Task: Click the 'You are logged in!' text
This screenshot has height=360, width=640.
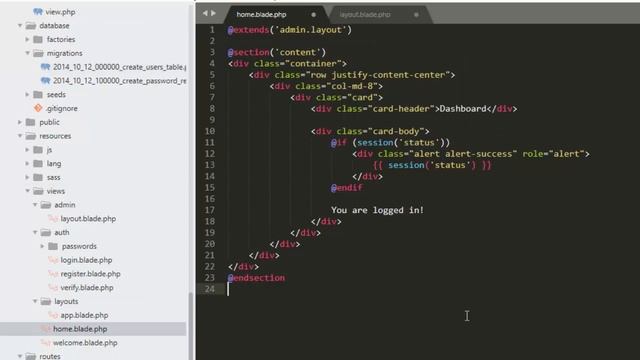Action: pos(377,210)
